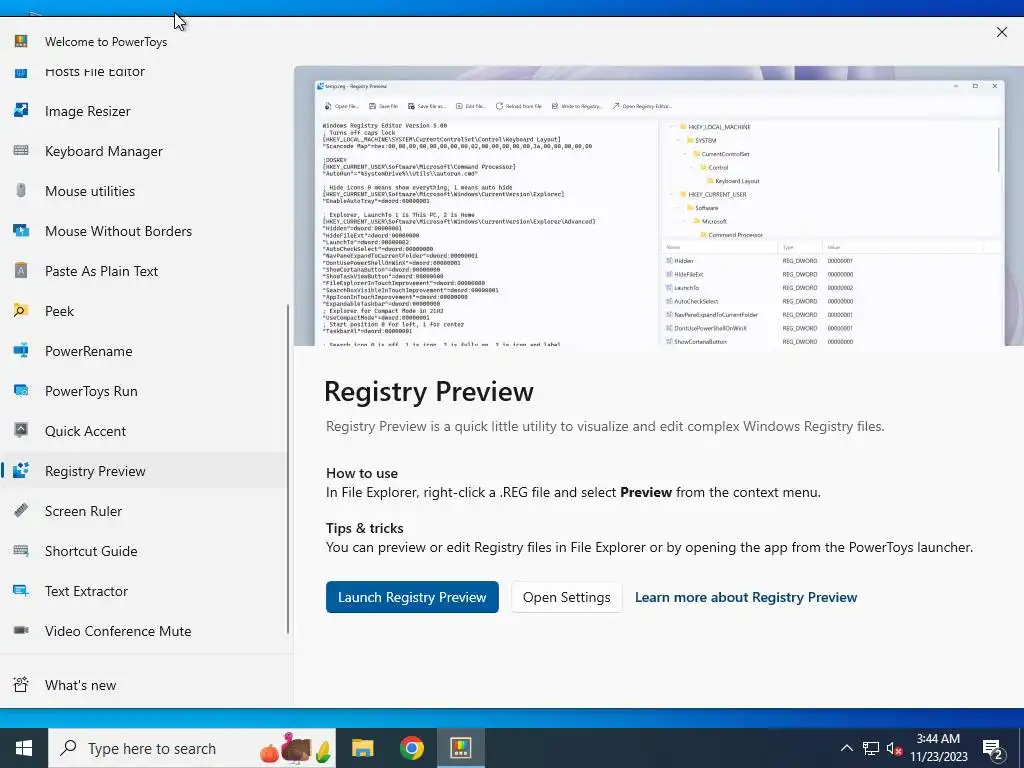
Task: Select Screen Ruler from sidebar
Action: (144, 511)
